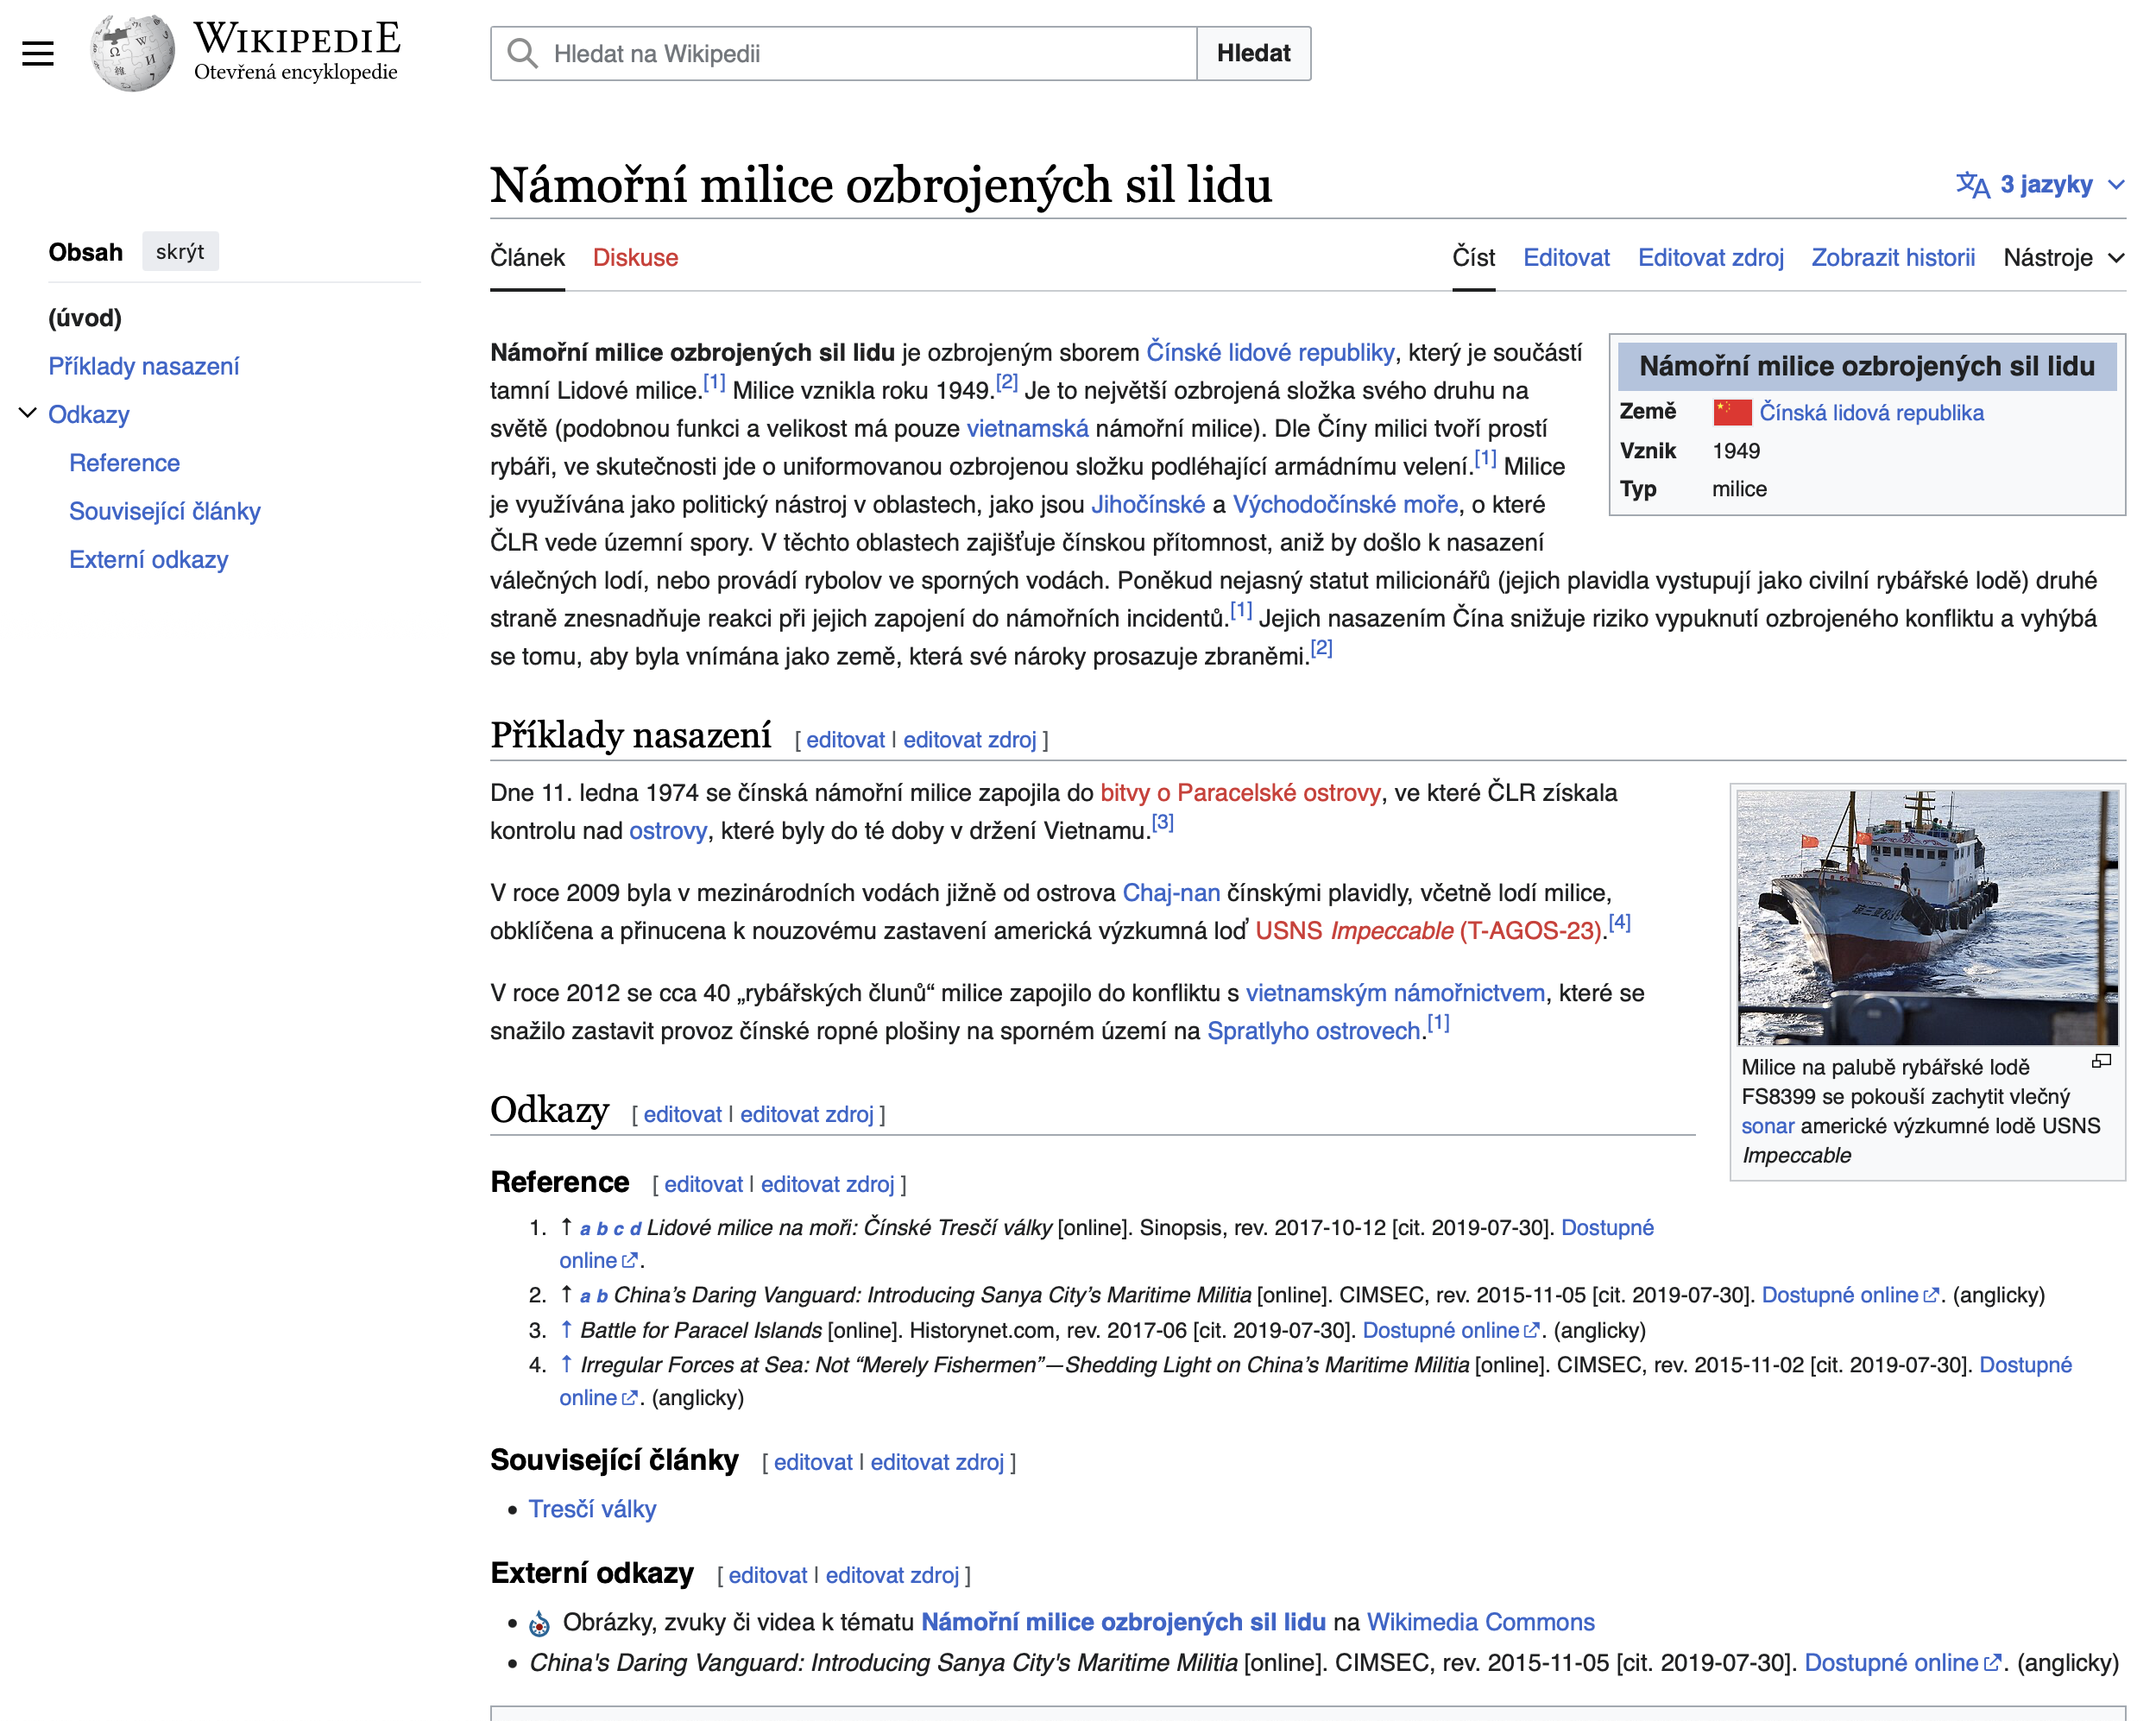Collapse the Odkazy section in contents

(28, 413)
